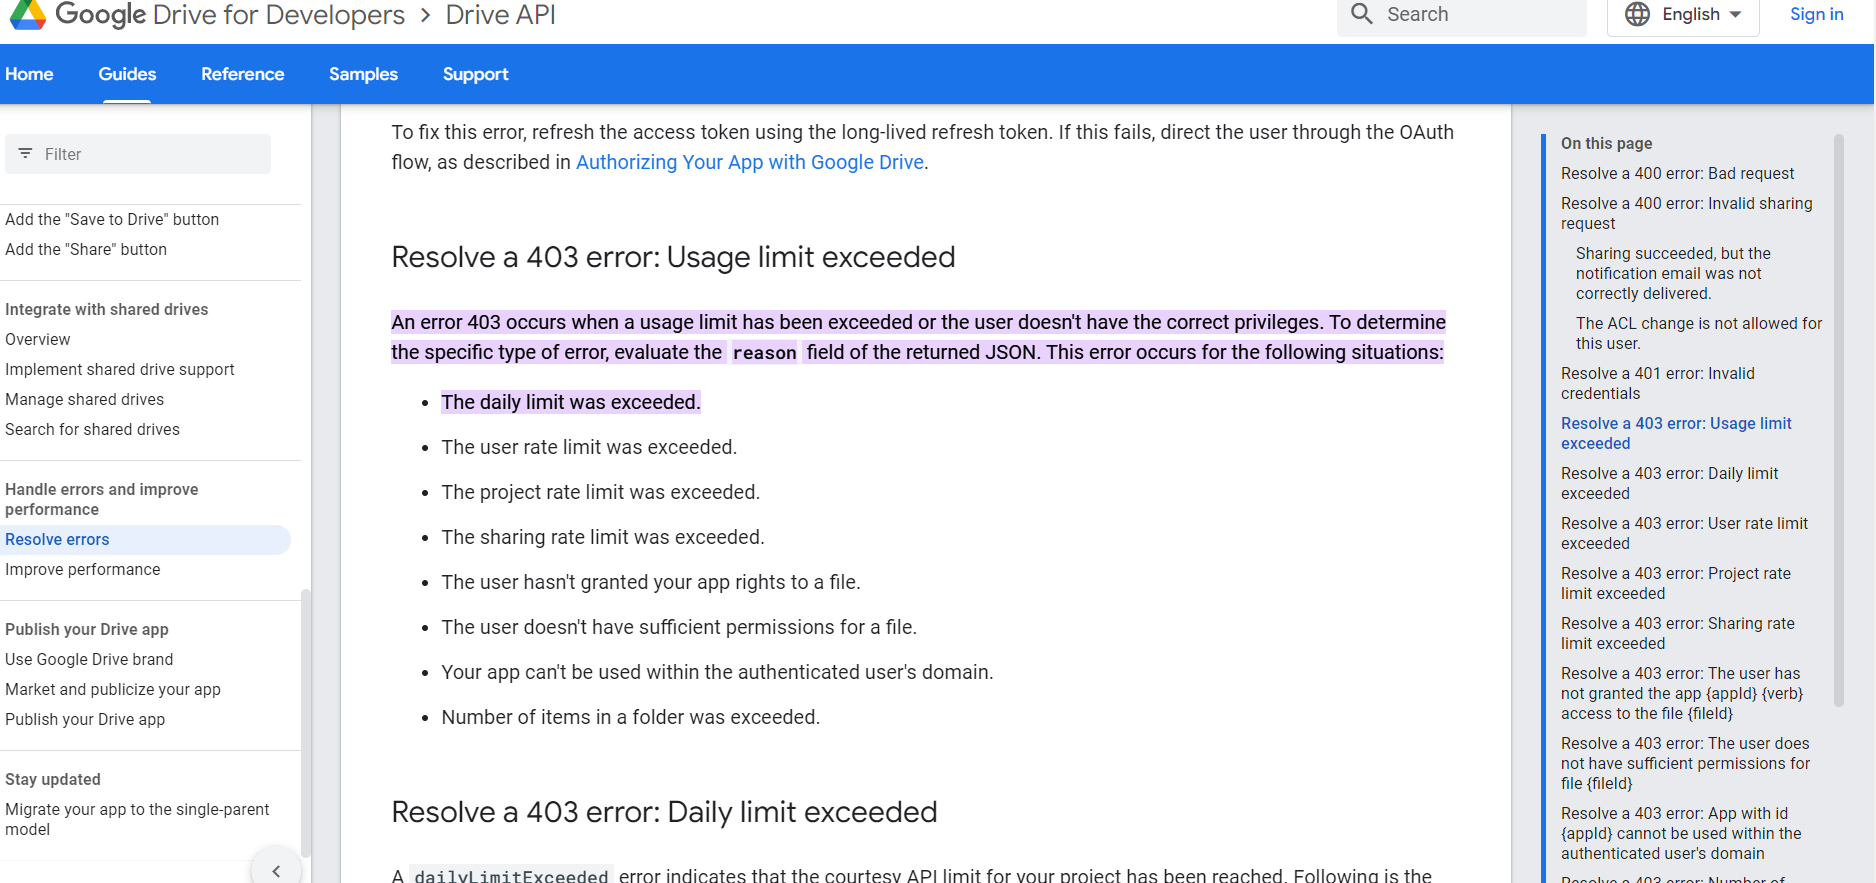
Task: Click the "Resolve a 403 error: Usage limit exceeded" heading
Action: pos(673,257)
